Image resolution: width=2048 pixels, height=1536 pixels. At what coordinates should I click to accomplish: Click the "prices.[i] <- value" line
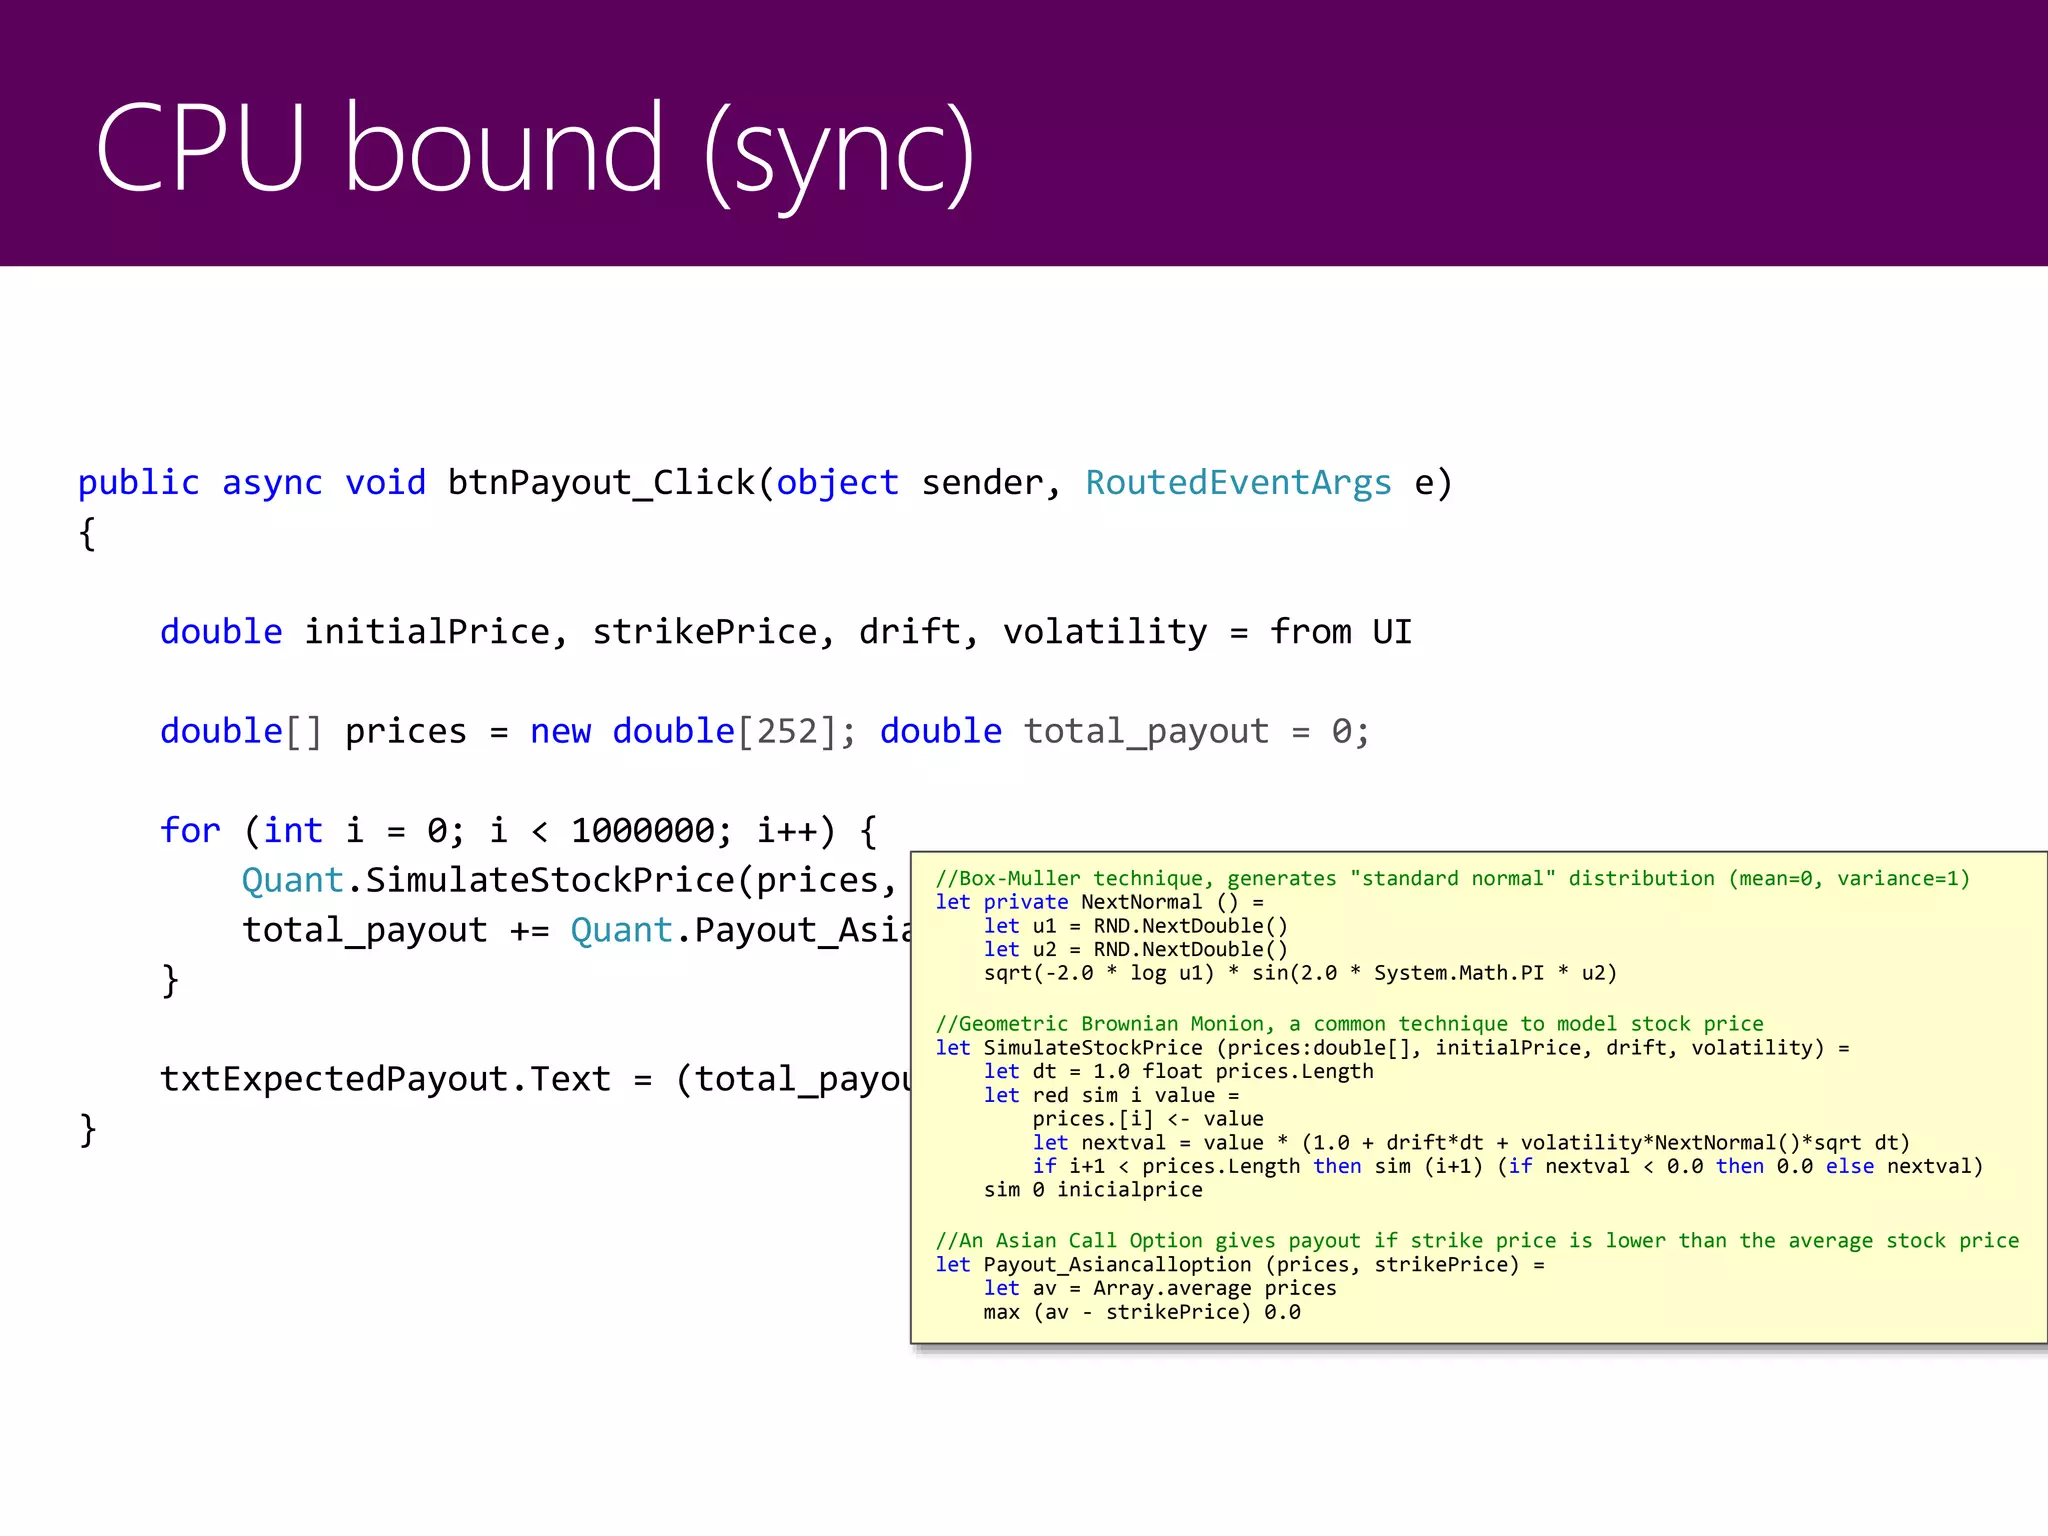[x=1148, y=1119]
